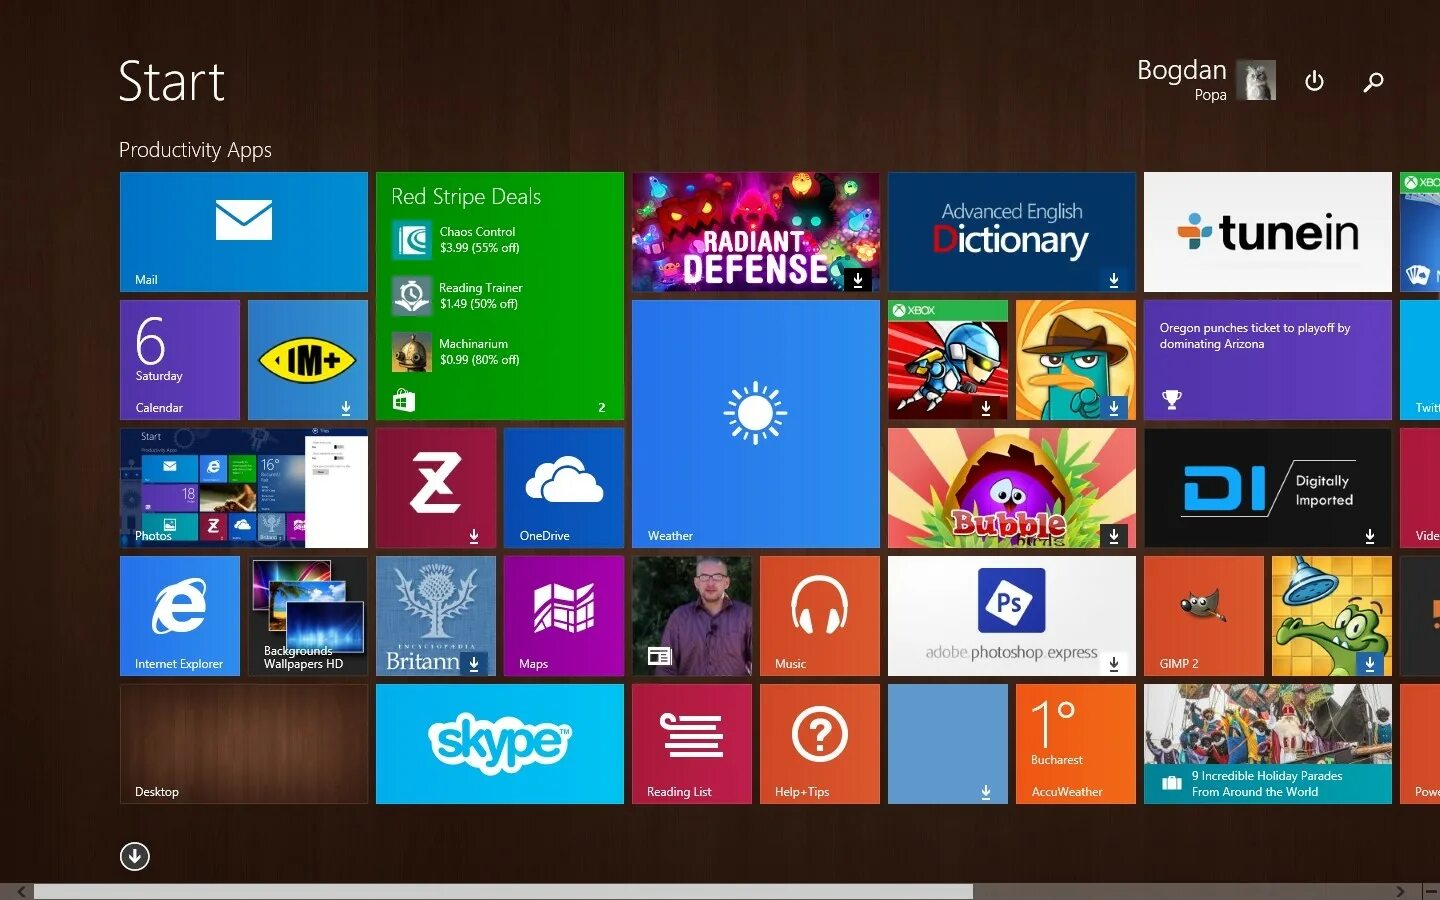1440x900 pixels.
Task: Open the blank blue downloading tile
Action: click(948, 744)
